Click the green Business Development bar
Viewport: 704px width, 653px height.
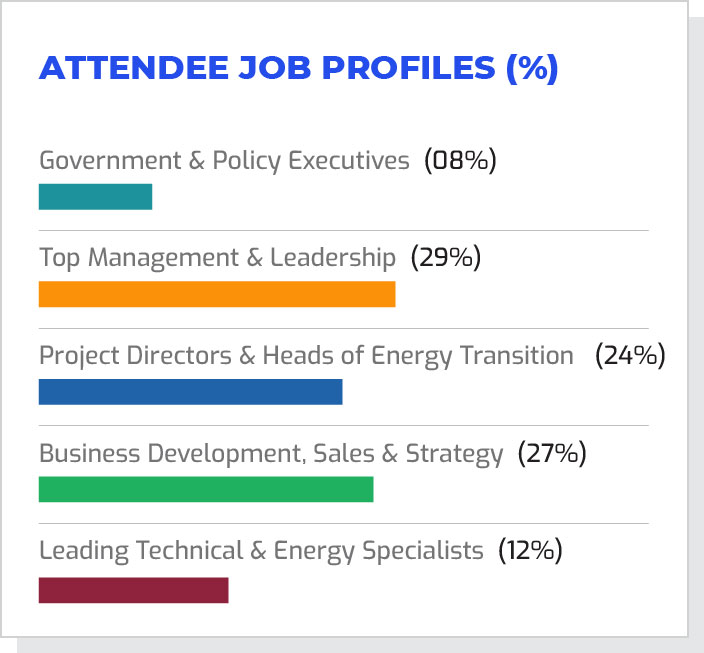[x=206, y=489]
